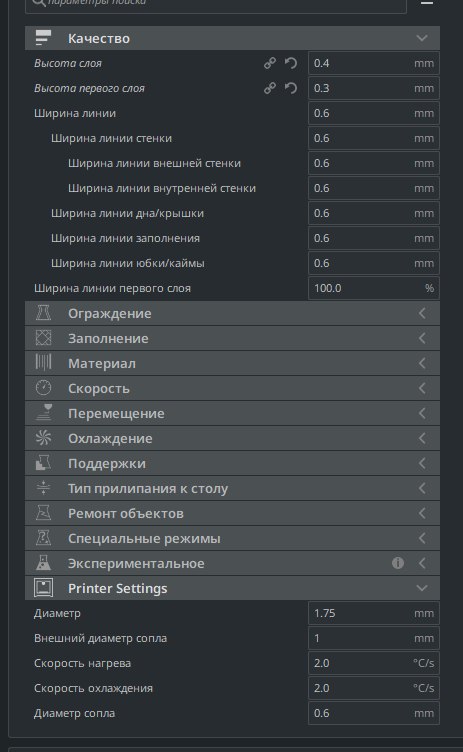The width and height of the screenshot is (463, 752).
Task: Click the Ширина линии первого слоя label
Action: tap(112, 288)
